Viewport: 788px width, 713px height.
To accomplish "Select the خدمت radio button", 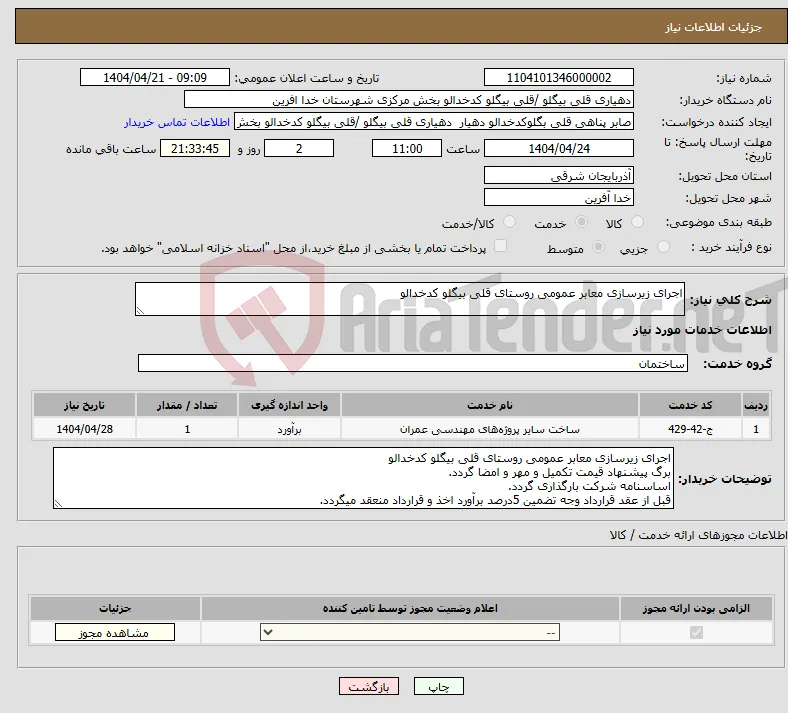I will tap(581, 222).
